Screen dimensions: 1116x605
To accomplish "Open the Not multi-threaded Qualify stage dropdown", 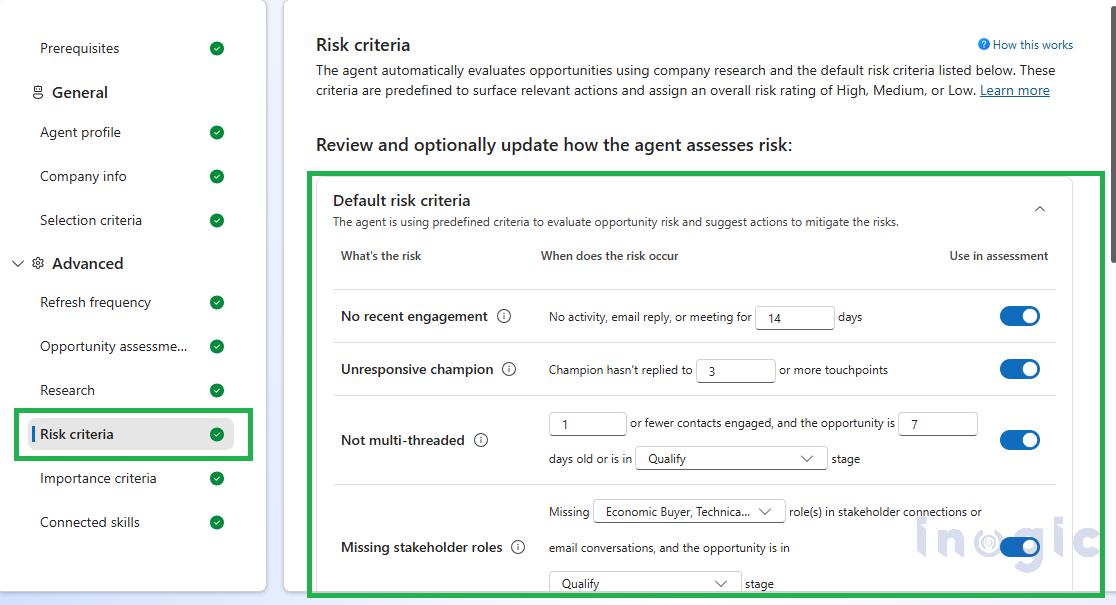I will (x=731, y=459).
